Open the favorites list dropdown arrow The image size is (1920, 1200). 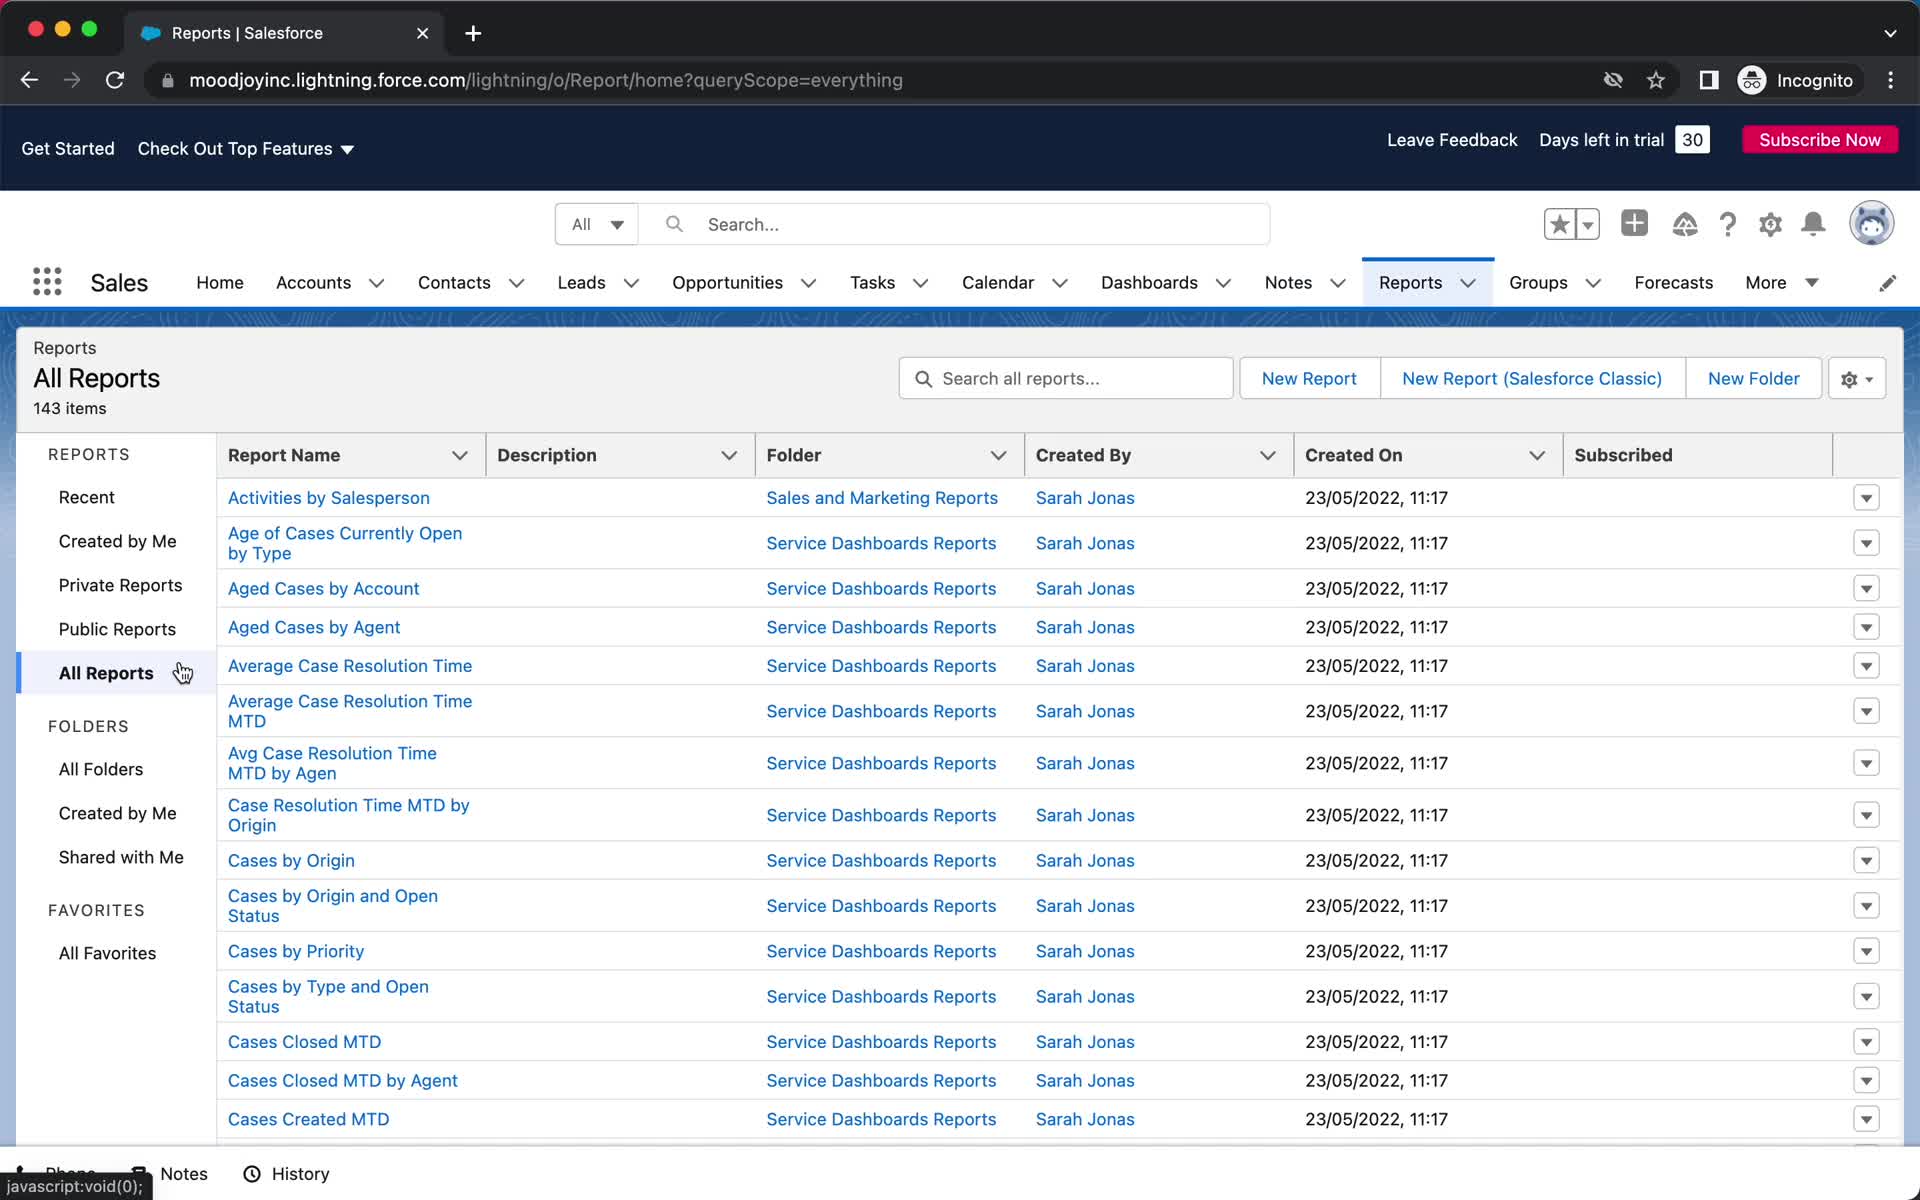[1588, 224]
